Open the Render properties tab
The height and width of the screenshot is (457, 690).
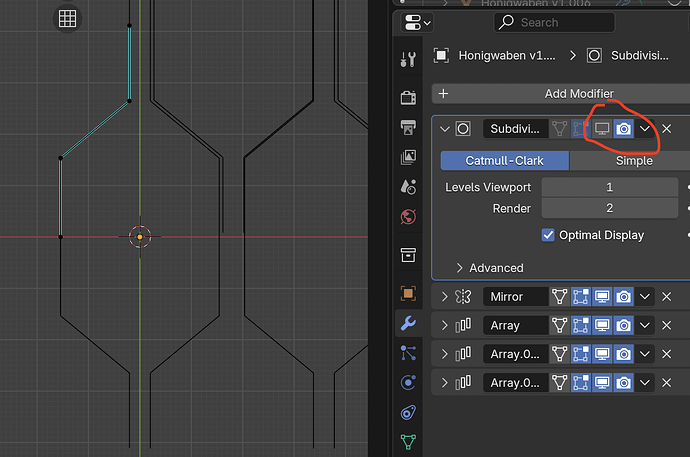point(408,97)
